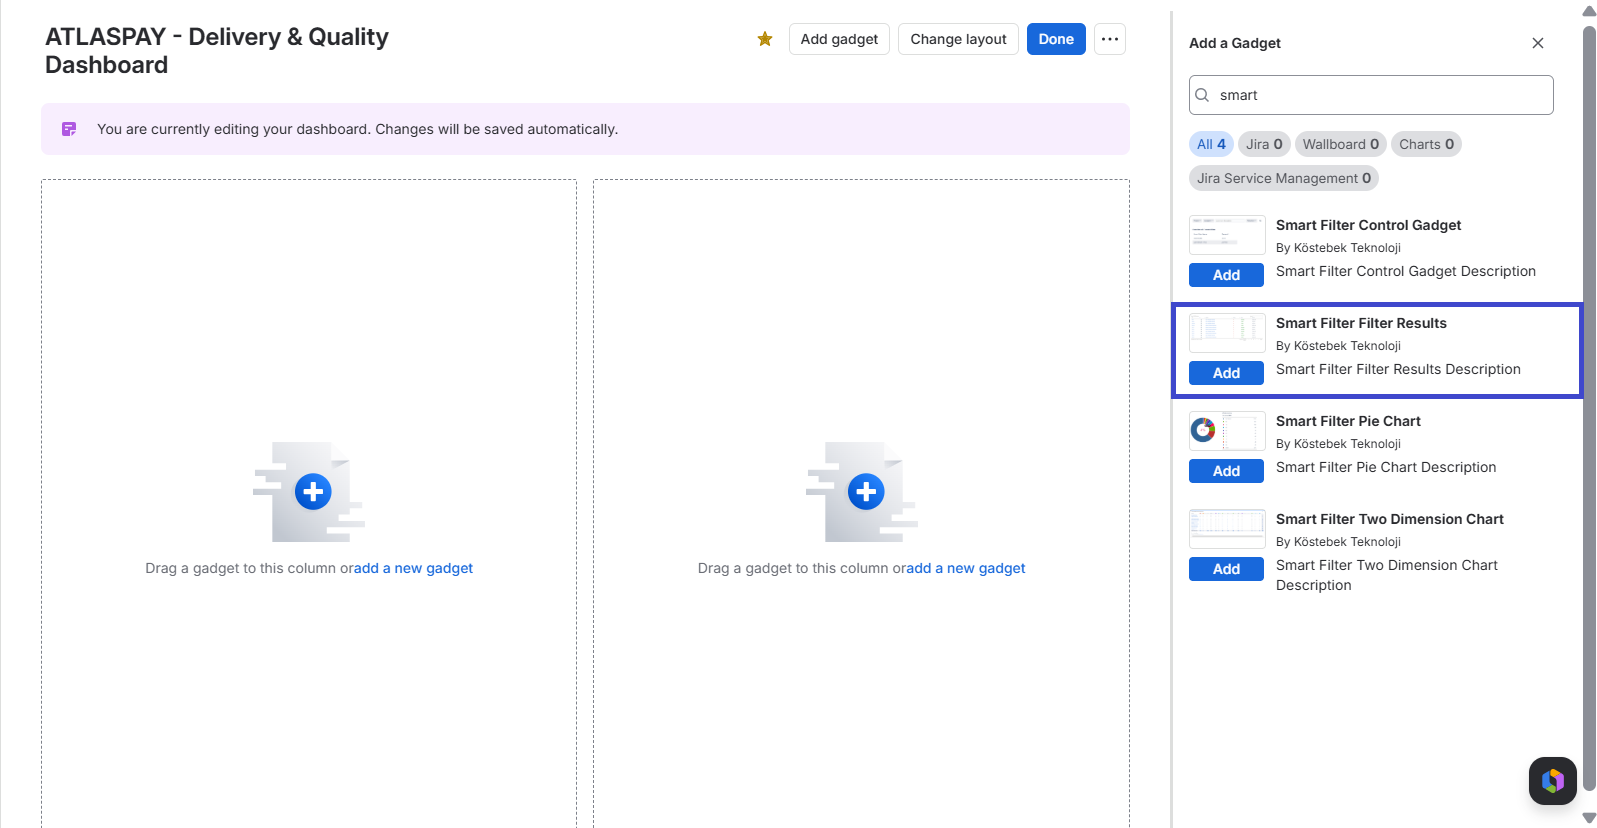Click the plus icon in left column
The image size is (1597, 828).
coord(313,492)
